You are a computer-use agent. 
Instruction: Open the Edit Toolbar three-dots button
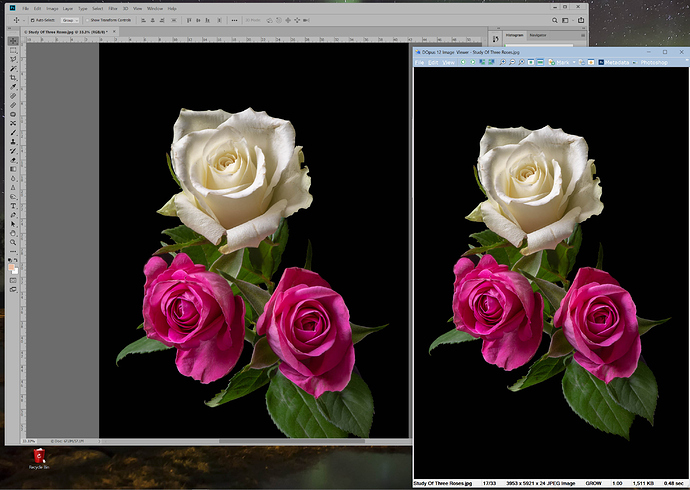[x=13, y=252]
